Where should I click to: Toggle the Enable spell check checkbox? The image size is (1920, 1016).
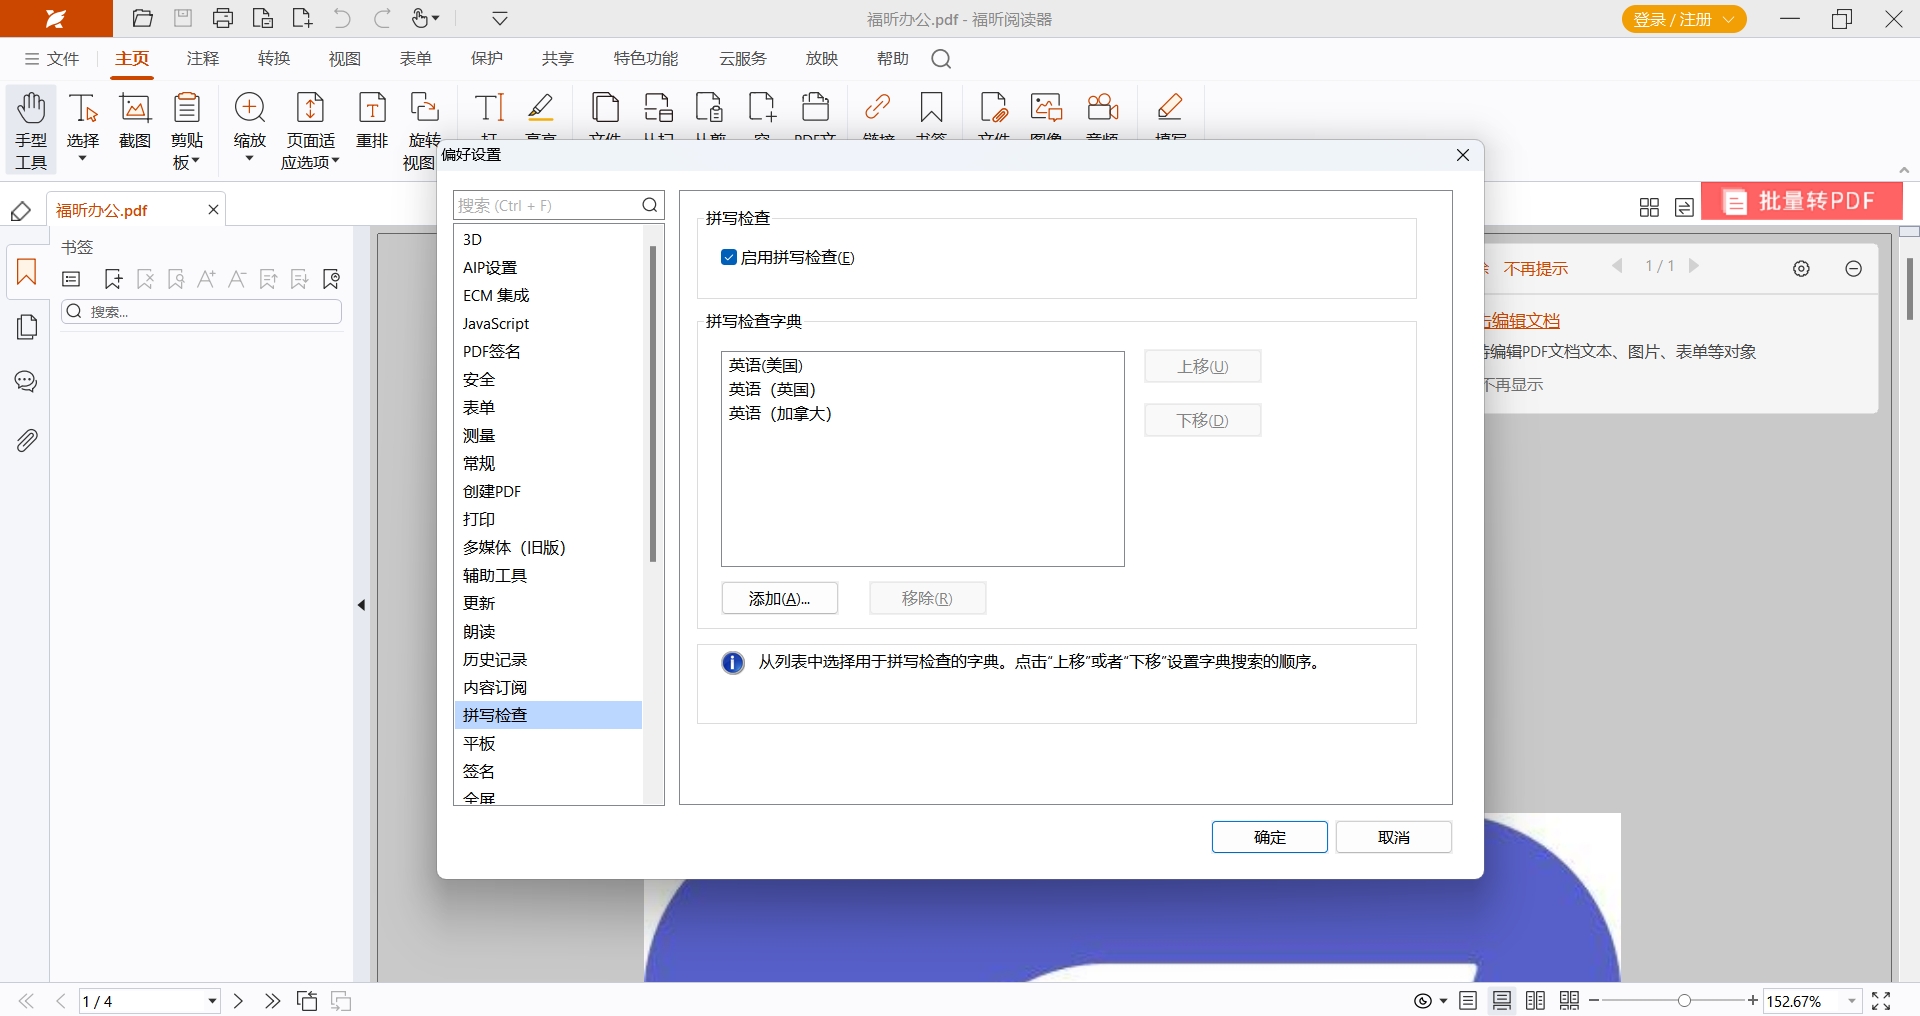point(729,258)
